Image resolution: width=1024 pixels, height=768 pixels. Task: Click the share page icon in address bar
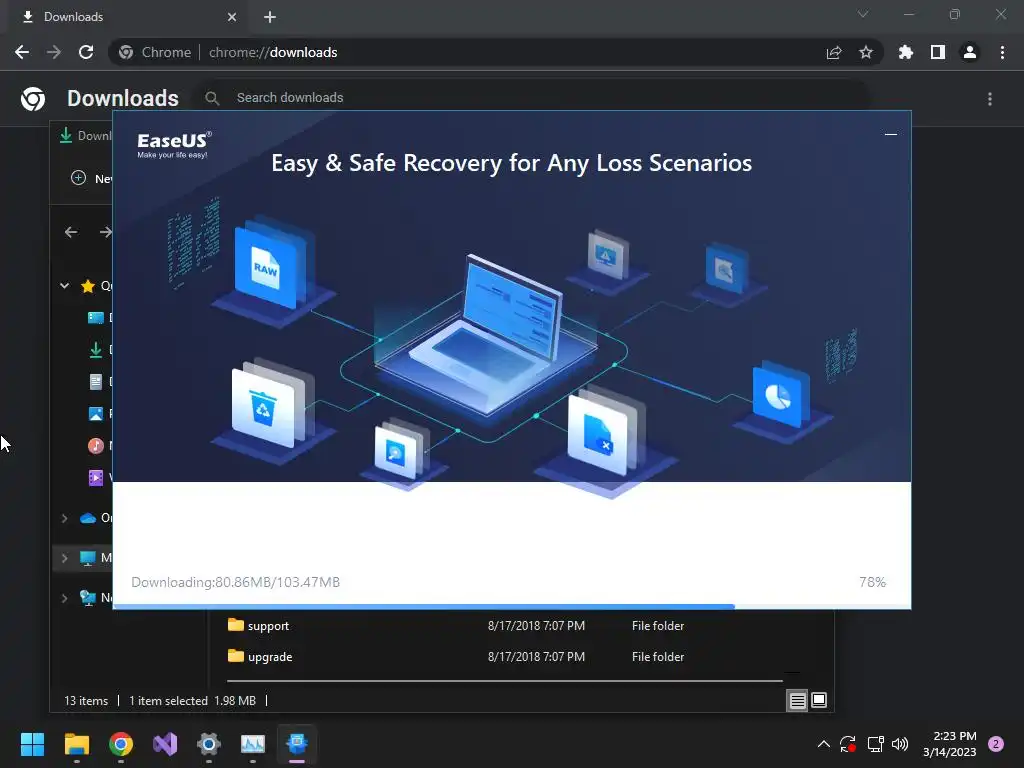click(x=834, y=52)
